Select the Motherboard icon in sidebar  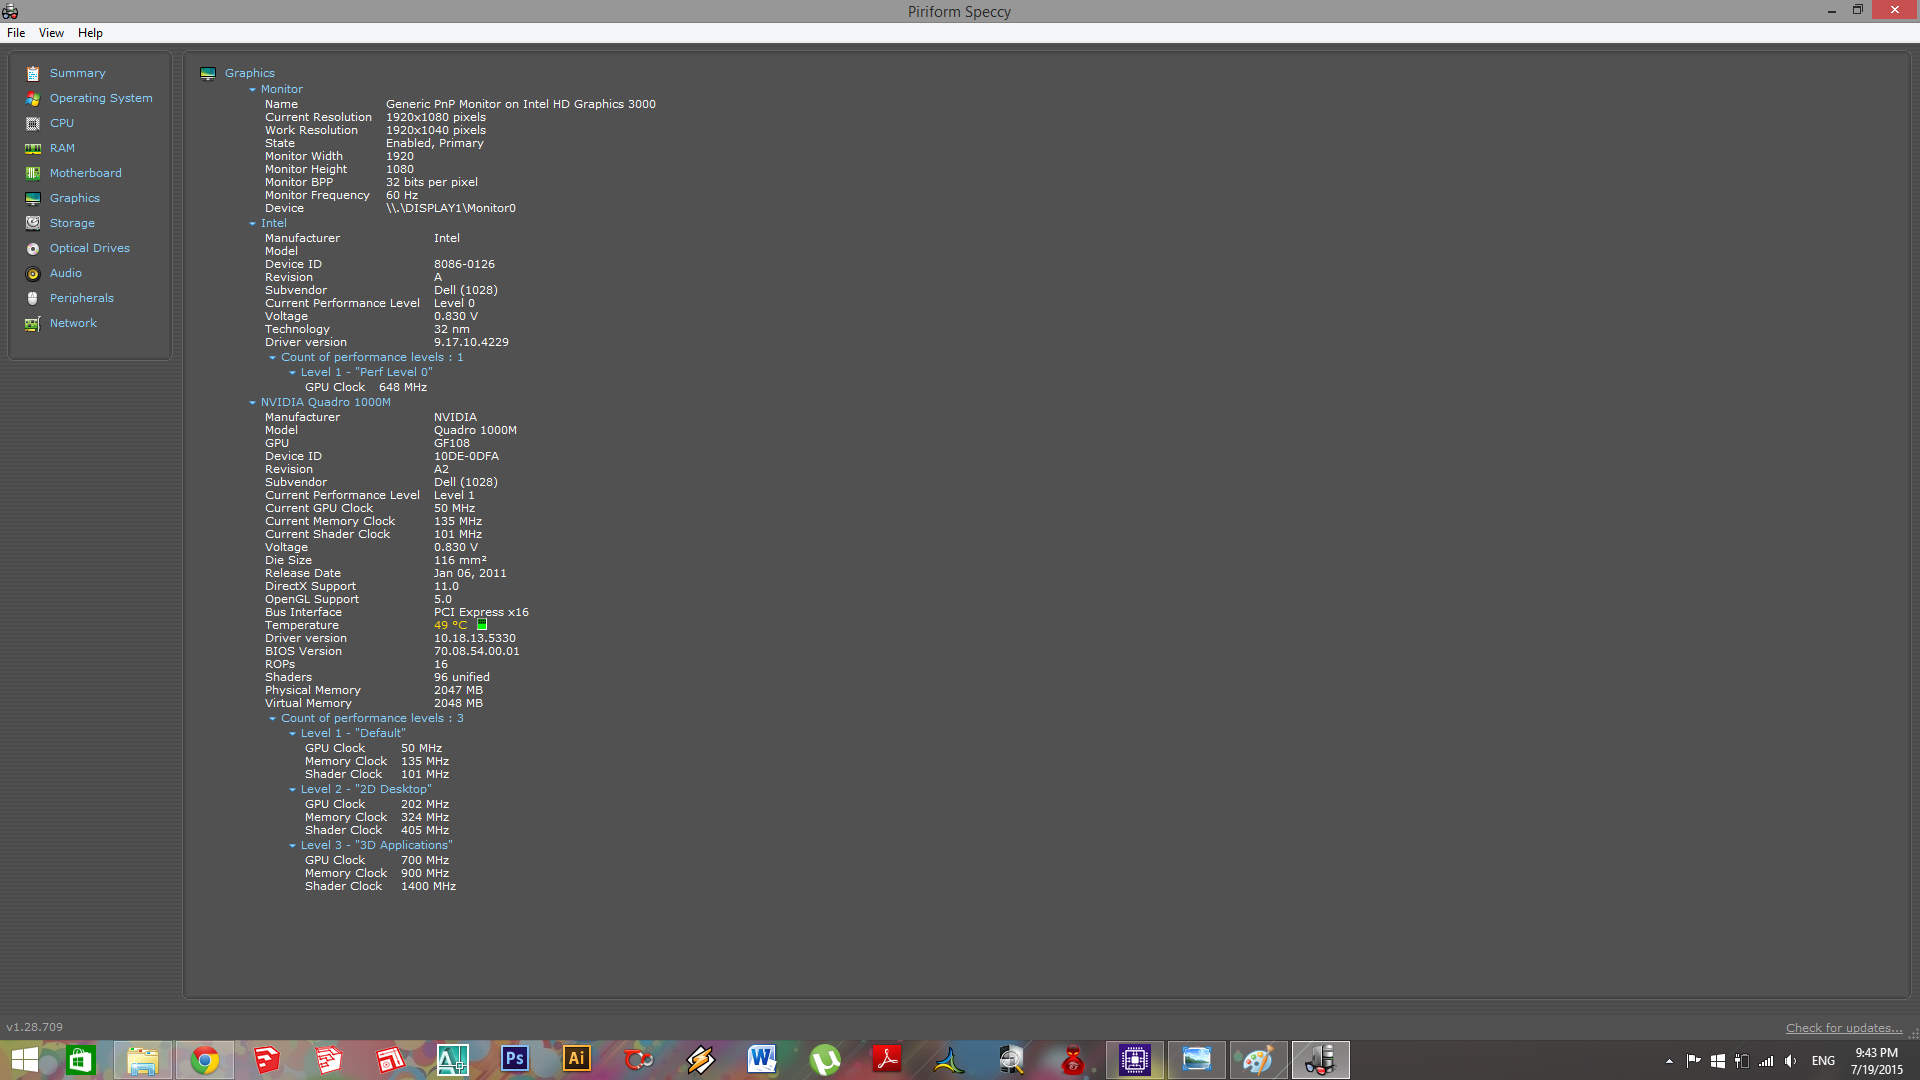coord(33,173)
